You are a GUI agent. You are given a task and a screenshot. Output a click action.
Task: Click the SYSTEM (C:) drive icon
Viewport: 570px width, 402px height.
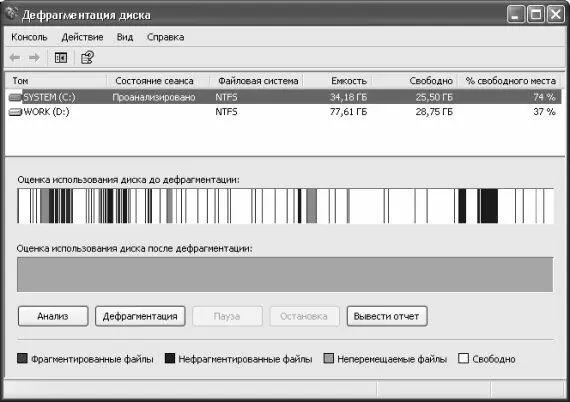(x=15, y=97)
